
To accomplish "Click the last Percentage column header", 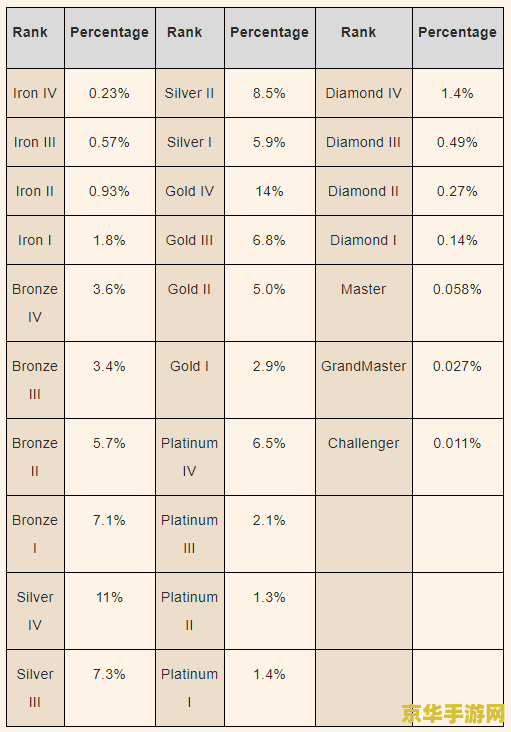I will pos(458,38).
